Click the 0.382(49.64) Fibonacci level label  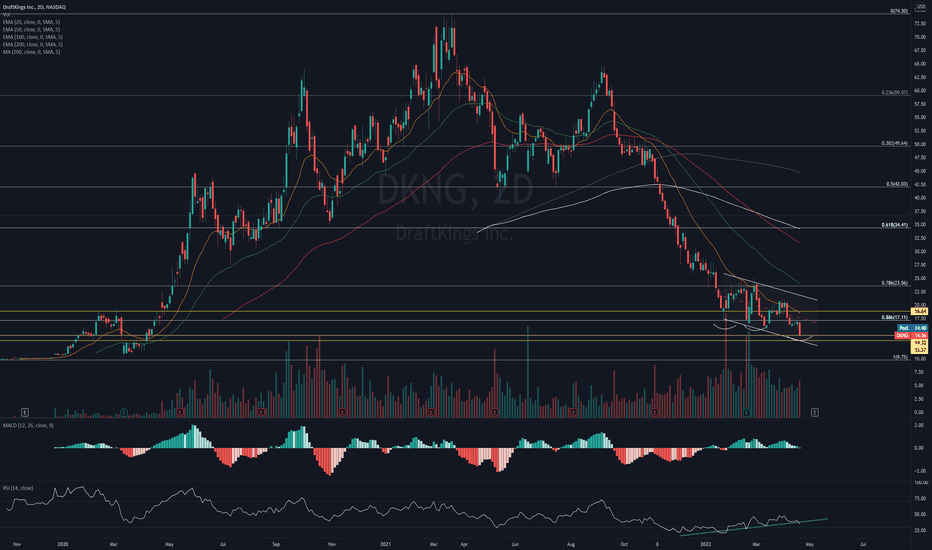895,143
